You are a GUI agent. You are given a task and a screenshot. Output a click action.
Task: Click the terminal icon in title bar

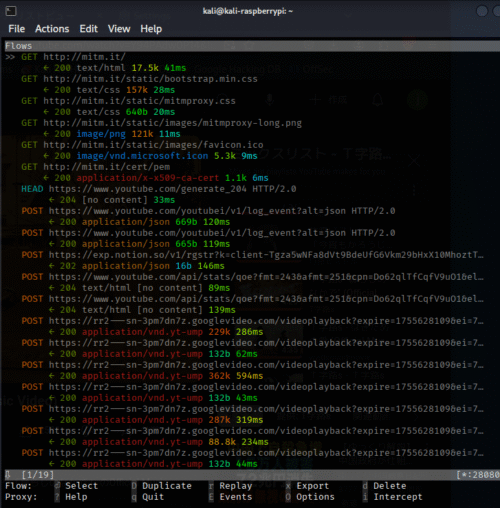(11, 11)
